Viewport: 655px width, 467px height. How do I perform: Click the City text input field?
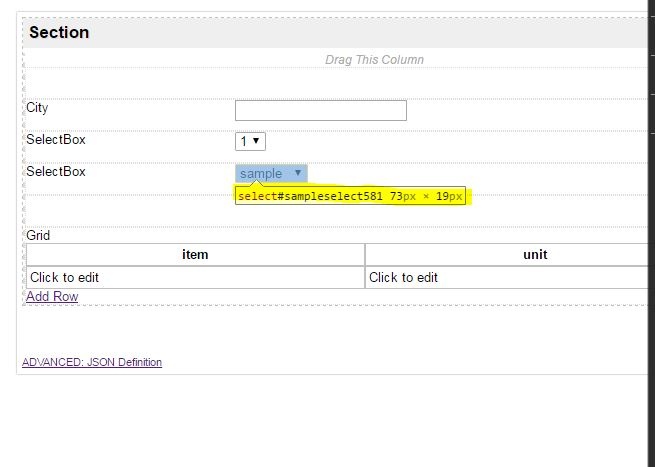pos(320,110)
